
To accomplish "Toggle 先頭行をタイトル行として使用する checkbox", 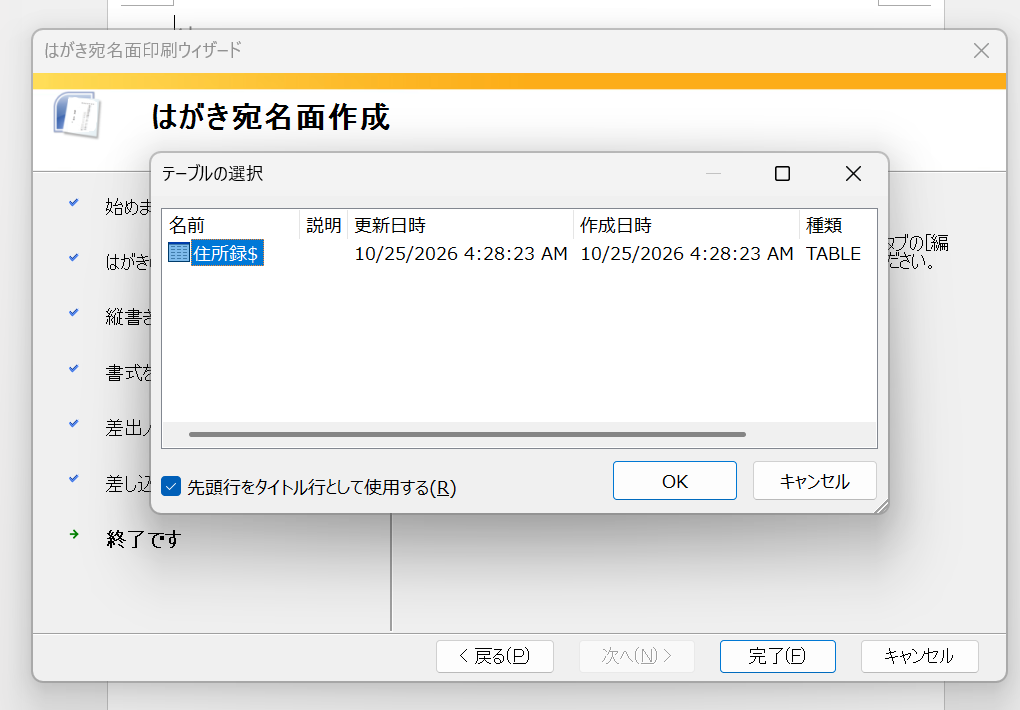I will (170, 486).
